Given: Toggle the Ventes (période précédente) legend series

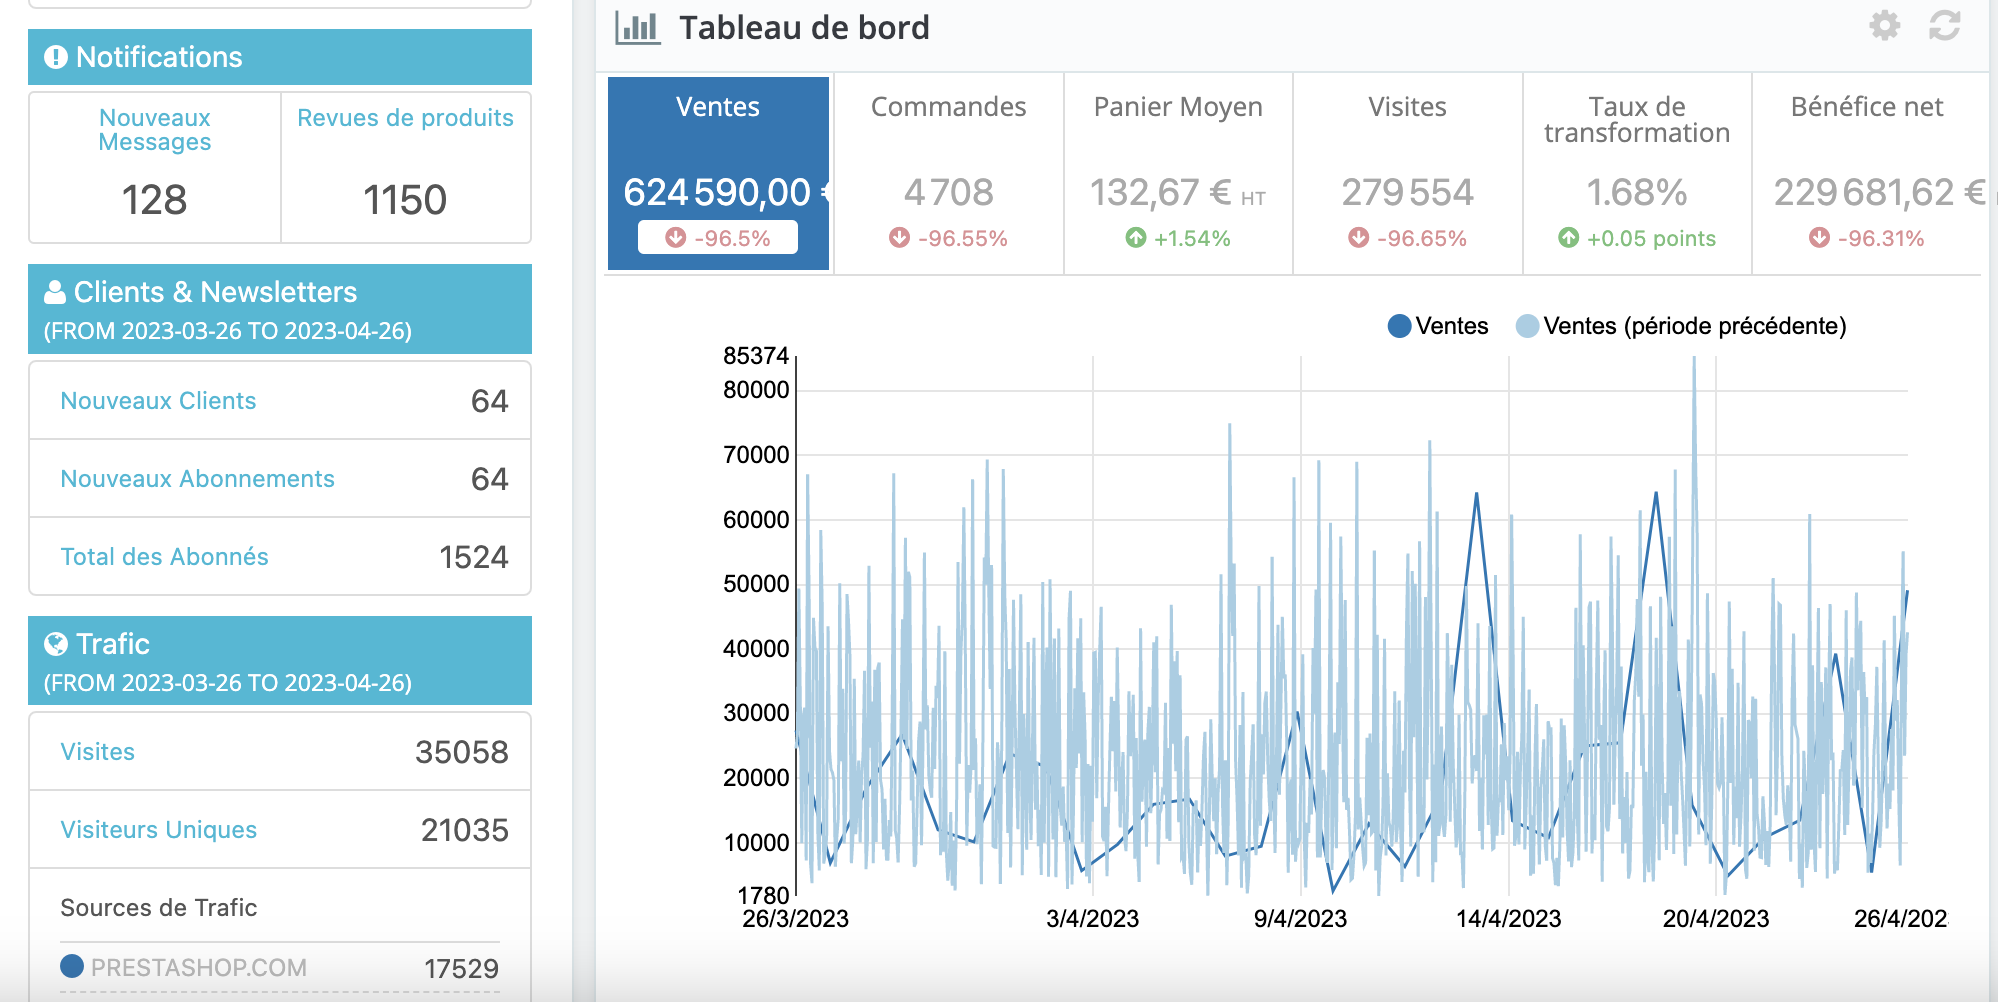Looking at the screenshot, I should click(x=1681, y=326).
